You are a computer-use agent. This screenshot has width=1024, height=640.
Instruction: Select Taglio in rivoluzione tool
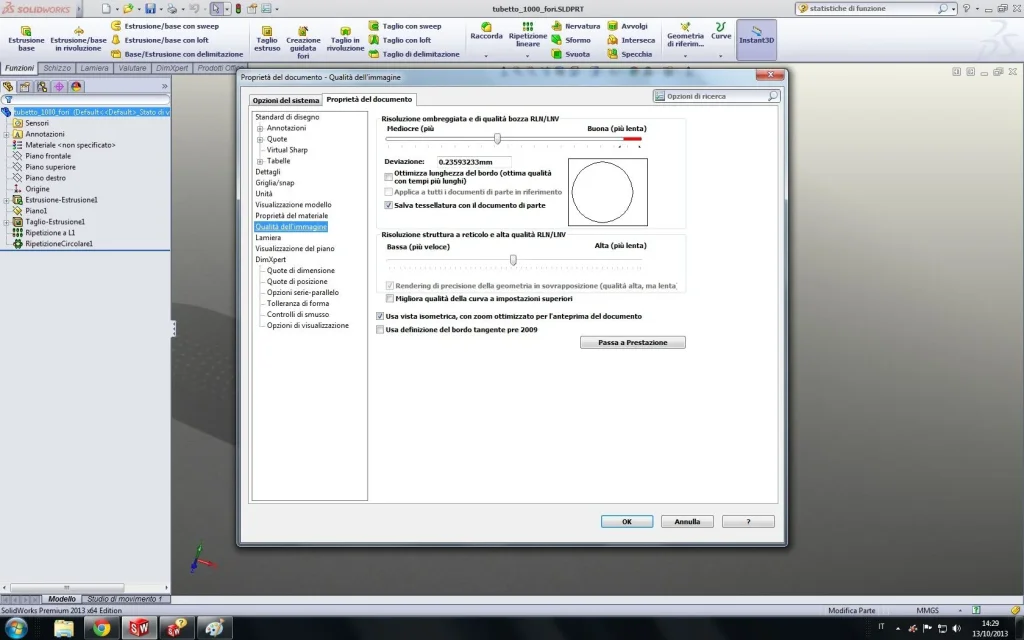(x=345, y=39)
